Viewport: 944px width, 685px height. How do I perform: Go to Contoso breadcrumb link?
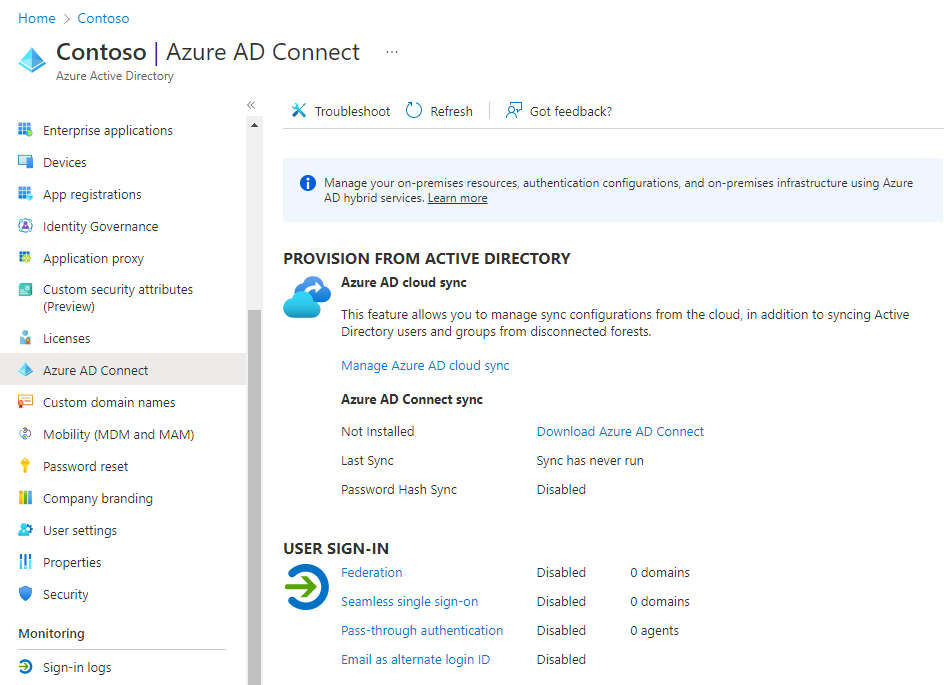pyautogui.click(x=103, y=18)
